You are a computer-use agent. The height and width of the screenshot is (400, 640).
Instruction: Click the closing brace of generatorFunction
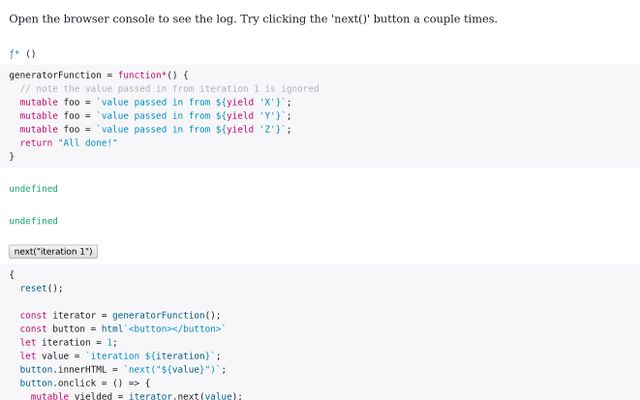point(11,156)
